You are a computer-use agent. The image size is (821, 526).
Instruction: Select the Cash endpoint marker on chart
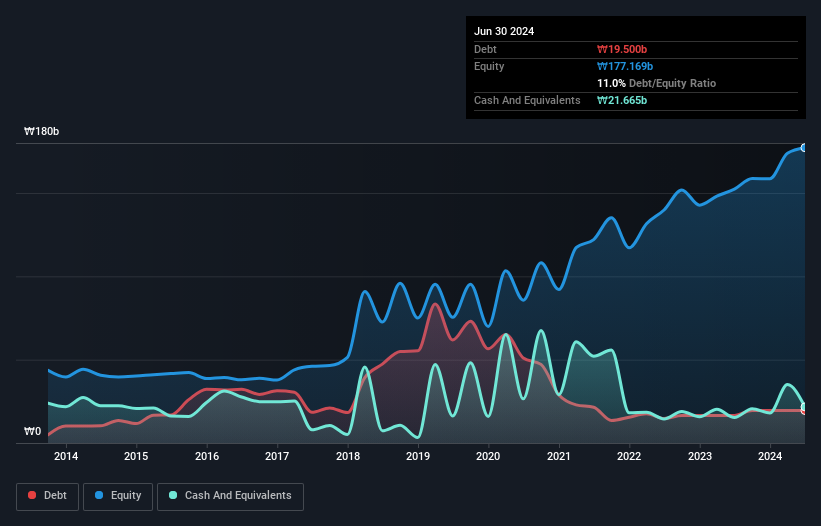pyautogui.click(x=804, y=407)
